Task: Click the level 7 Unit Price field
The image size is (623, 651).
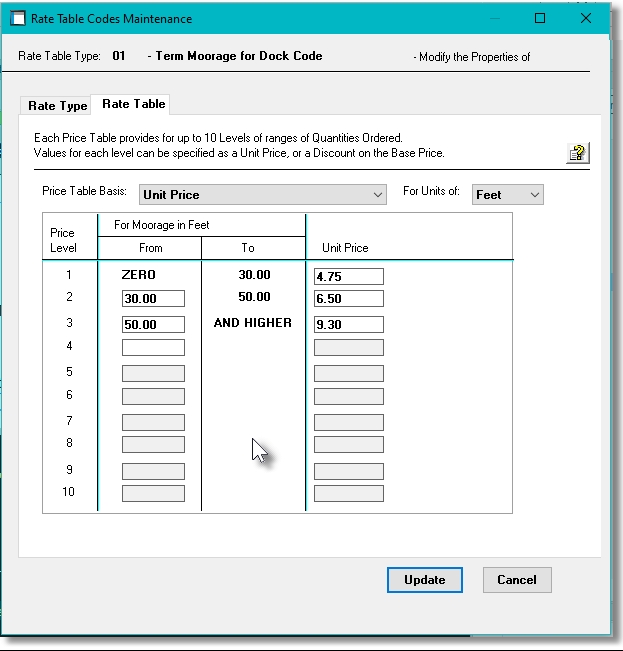Action: pos(349,422)
